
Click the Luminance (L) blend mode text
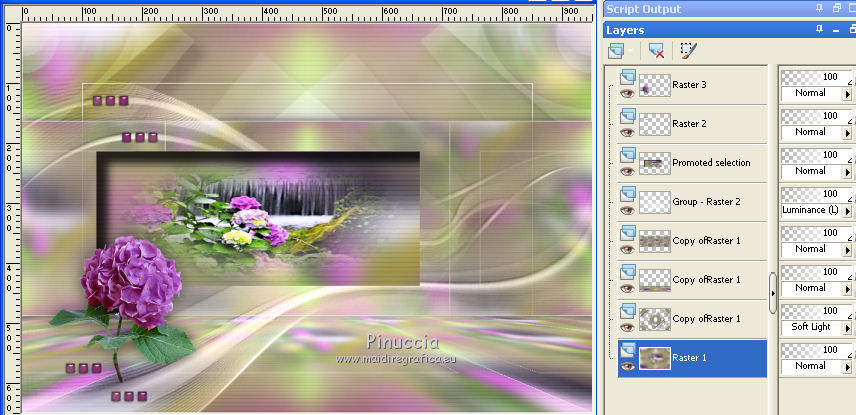[810, 210]
